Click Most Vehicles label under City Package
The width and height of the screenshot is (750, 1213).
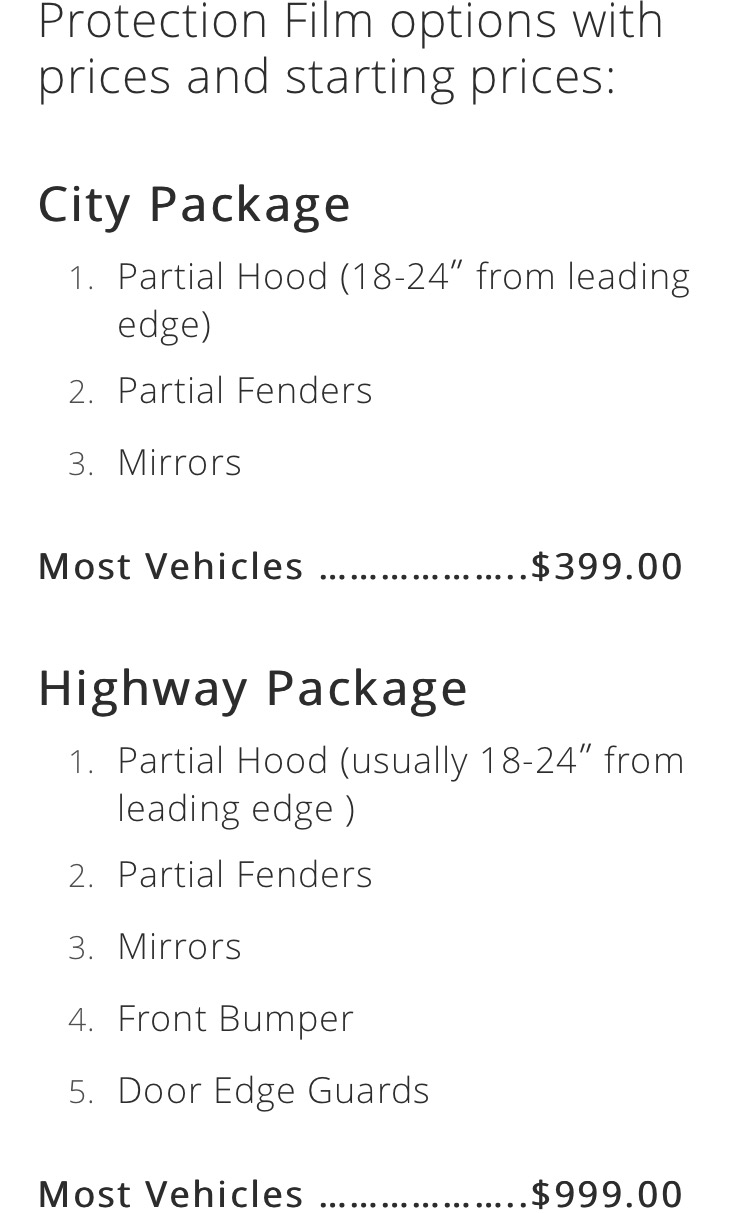pos(171,566)
